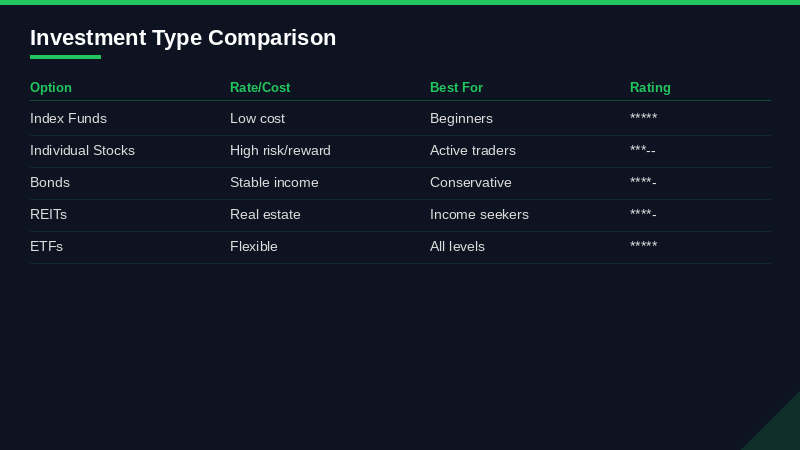Select the 'ETFs' option cell
Viewport: 800px width, 450px height.
click(x=46, y=247)
